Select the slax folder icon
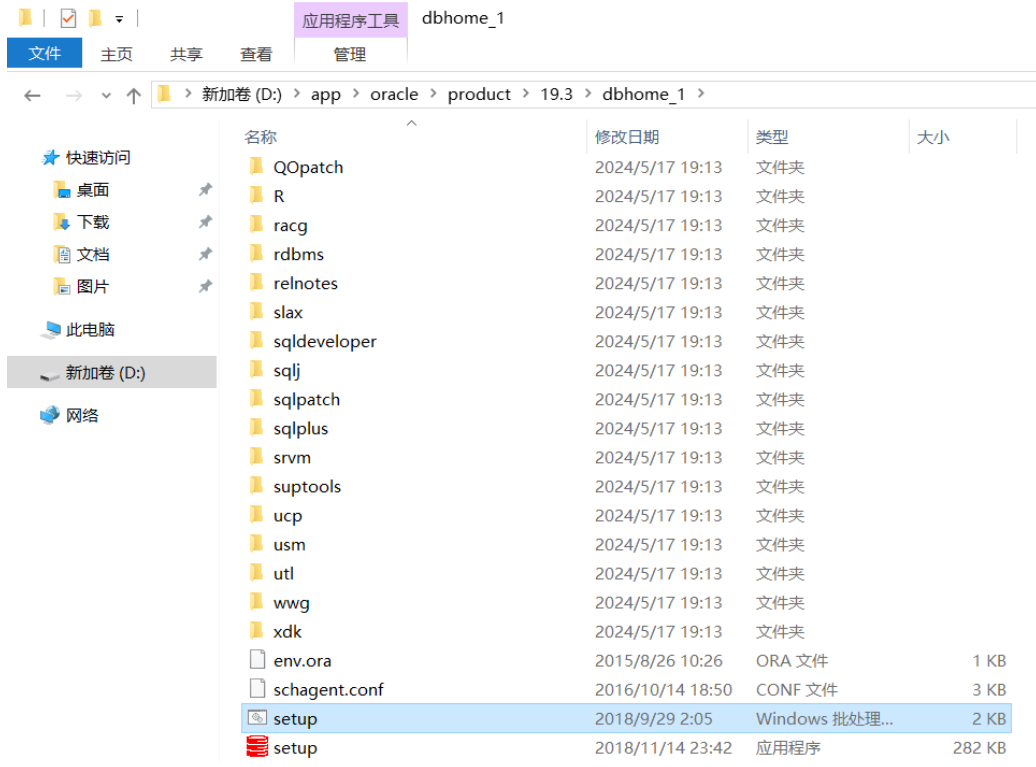The image size is (1036, 767). click(x=257, y=311)
